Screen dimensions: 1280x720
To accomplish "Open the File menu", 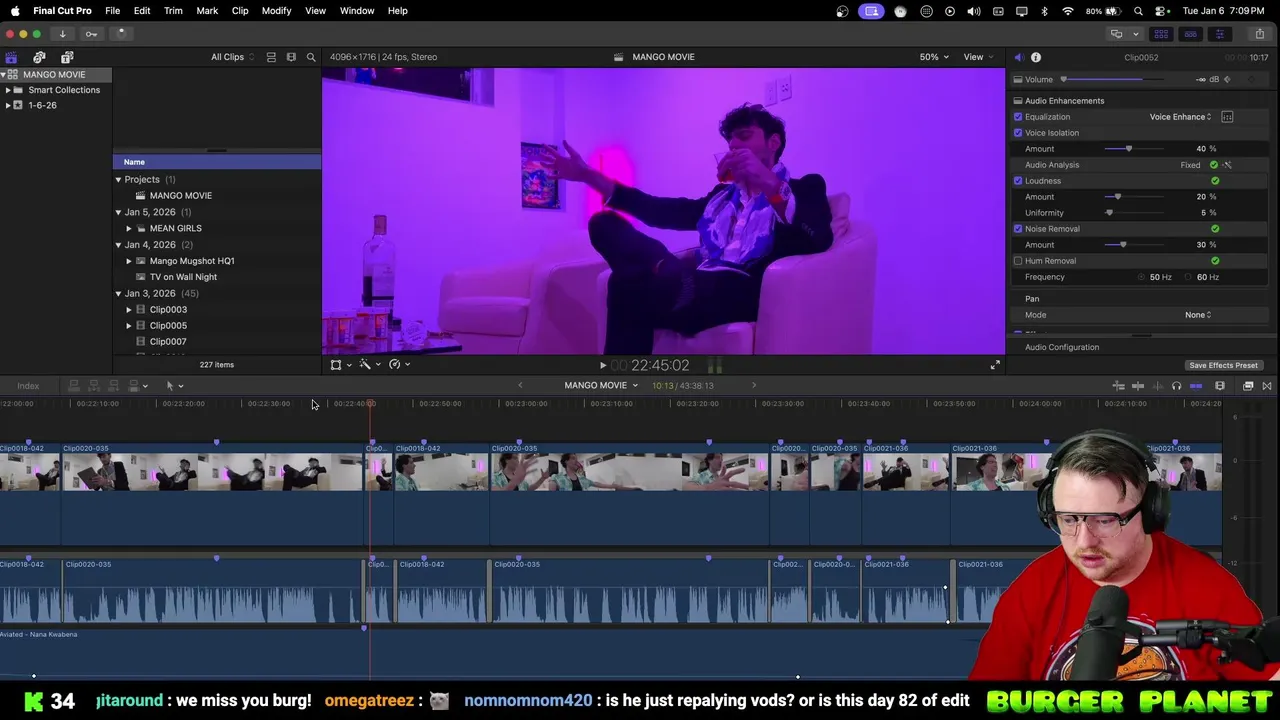I will [x=113, y=11].
